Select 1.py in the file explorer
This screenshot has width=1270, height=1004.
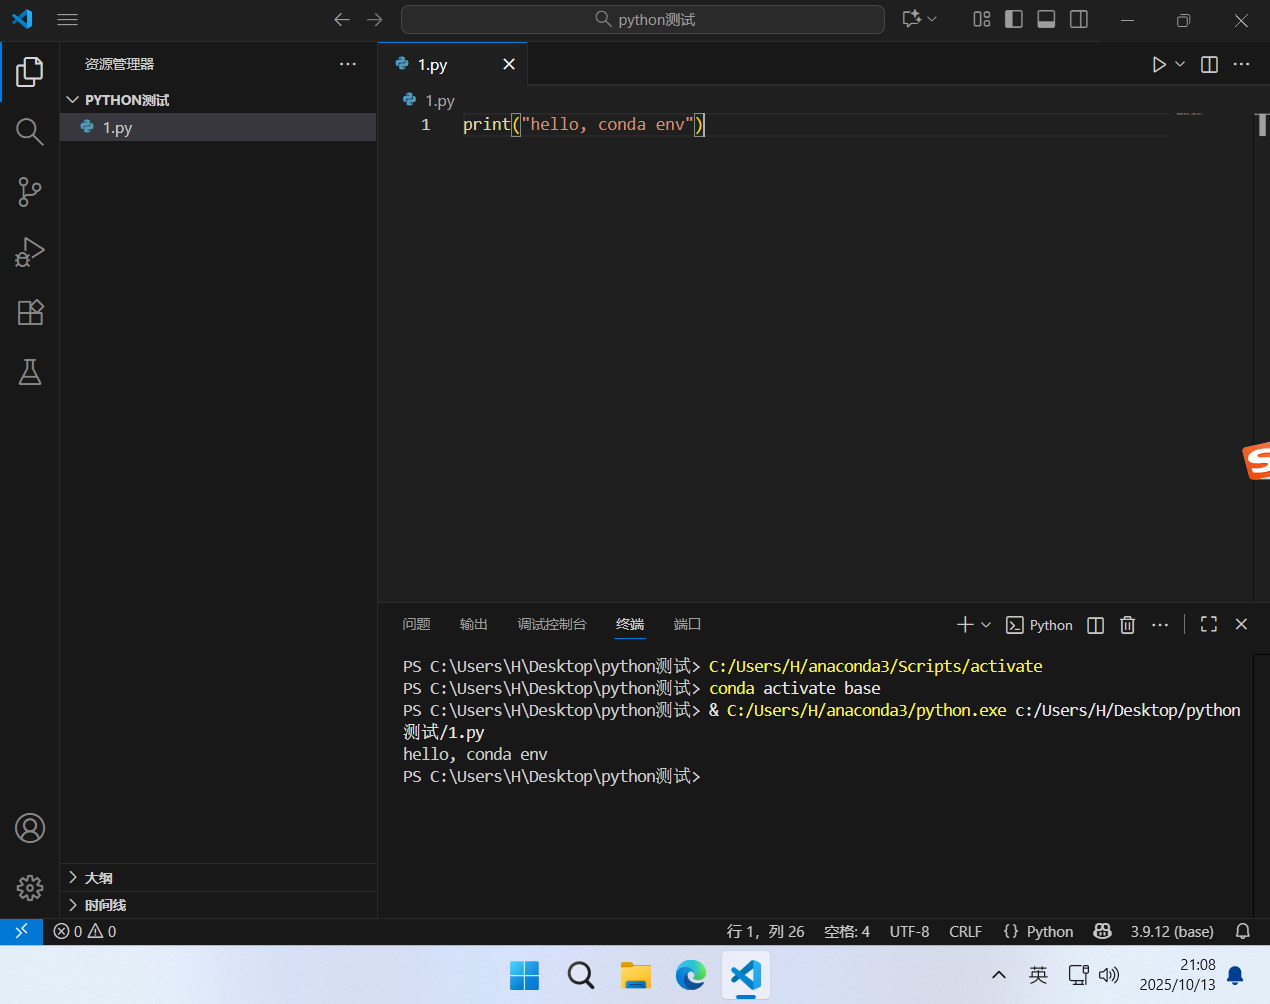(x=218, y=127)
